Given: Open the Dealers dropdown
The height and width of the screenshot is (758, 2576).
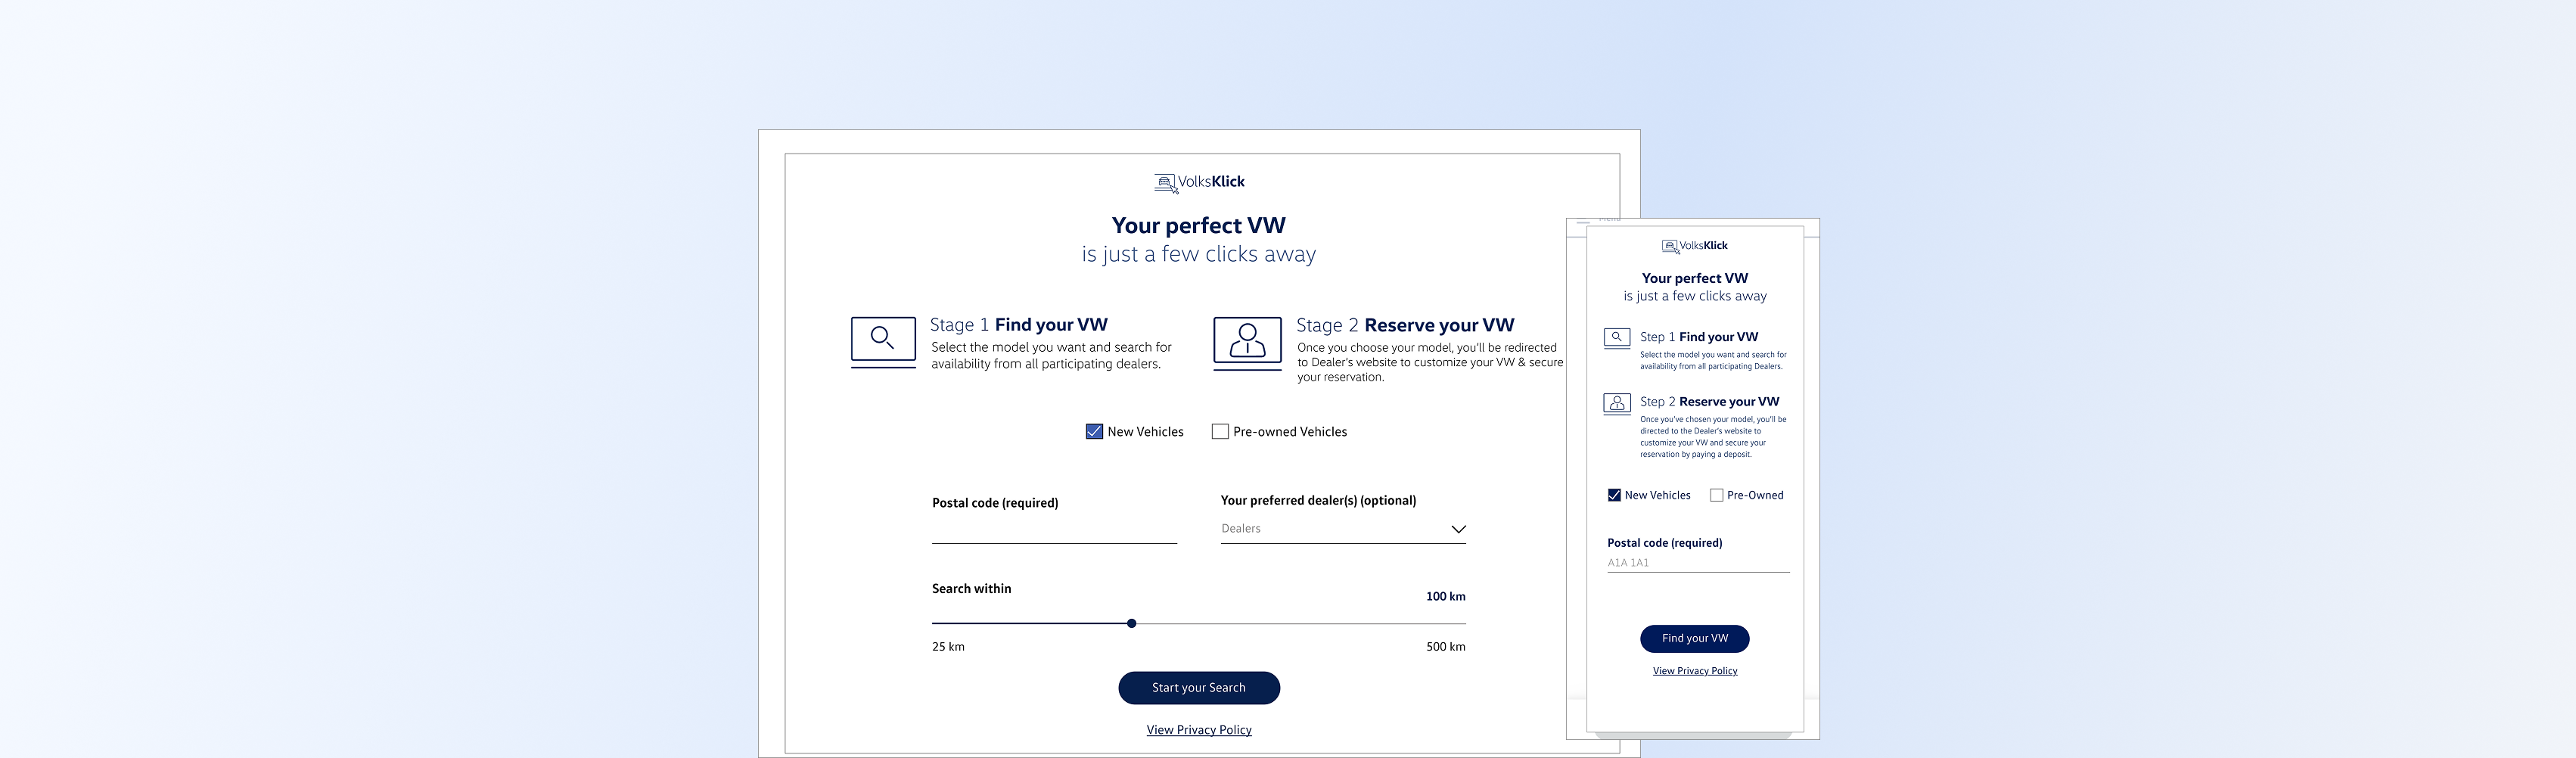Looking at the screenshot, I should click(x=1343, y=529).
